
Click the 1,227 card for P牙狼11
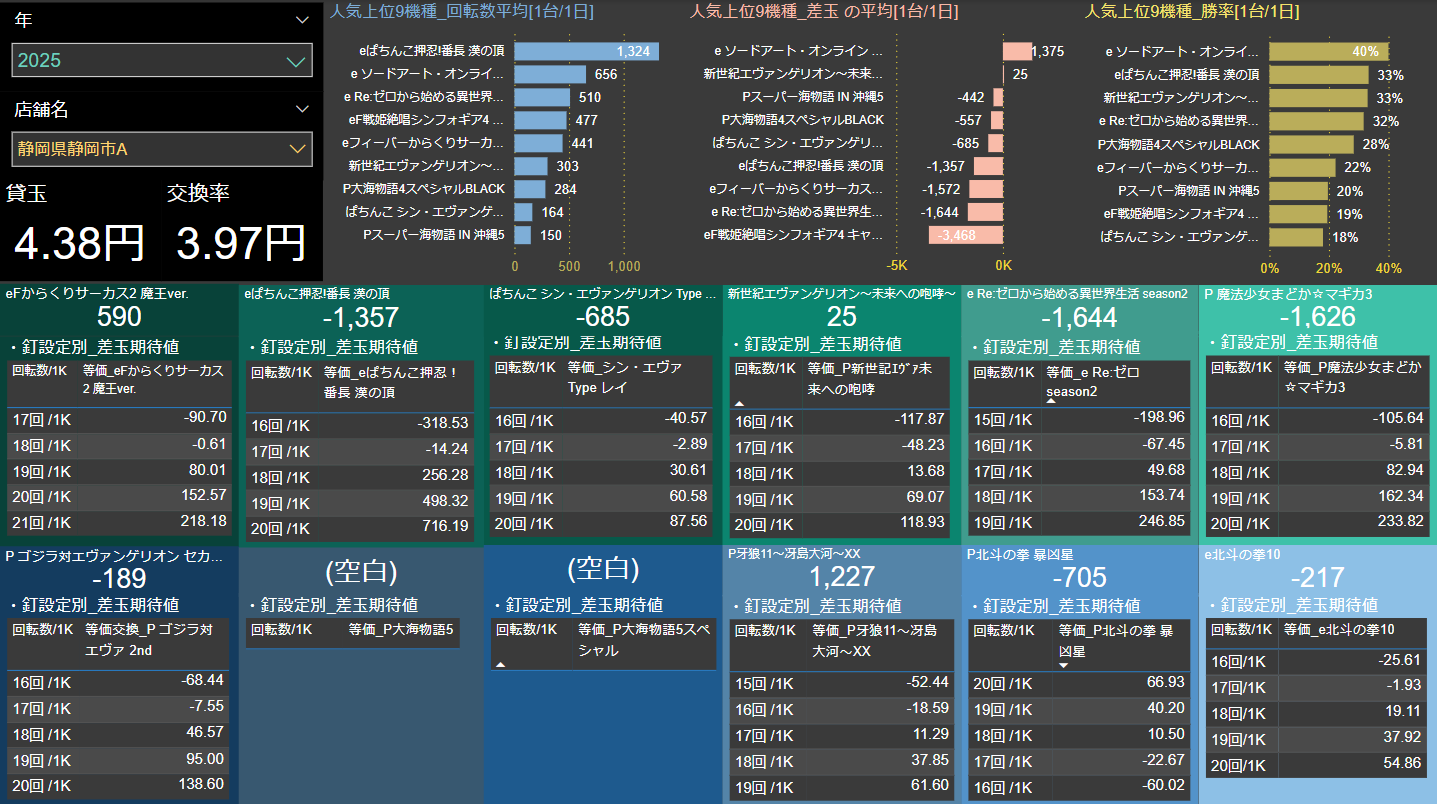841,577
